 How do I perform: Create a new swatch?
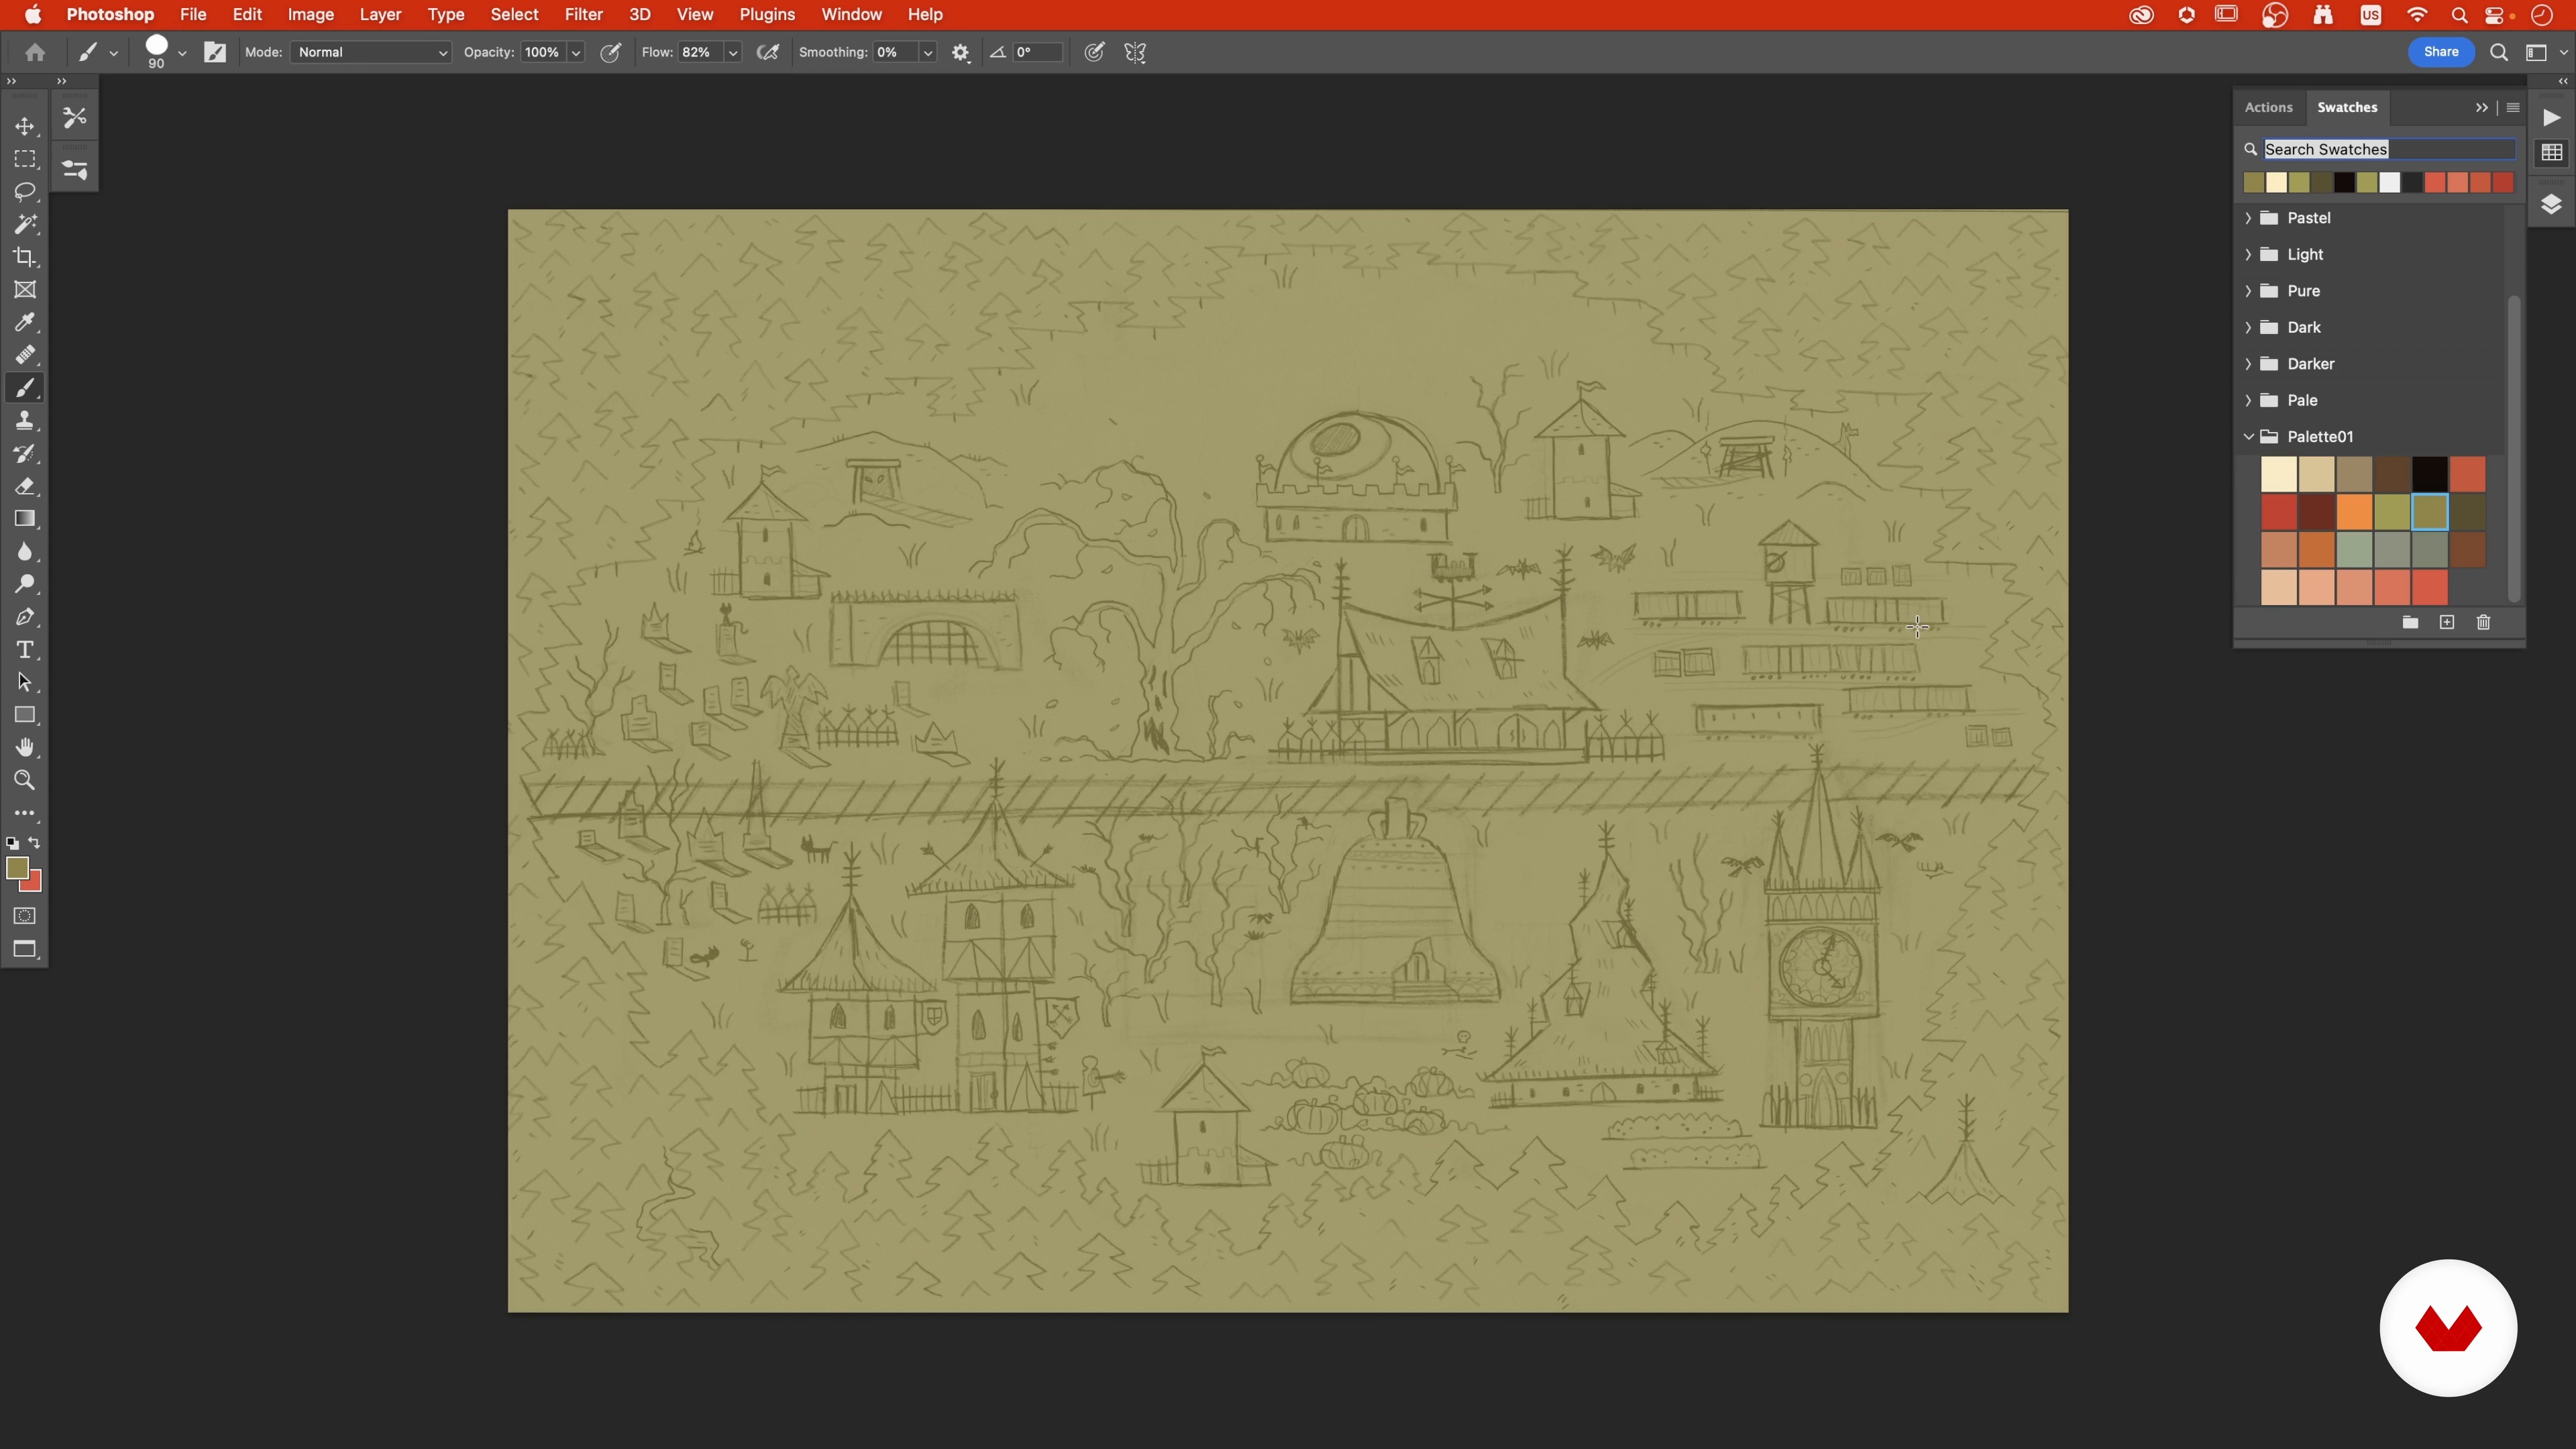(x=2447, y=622)
